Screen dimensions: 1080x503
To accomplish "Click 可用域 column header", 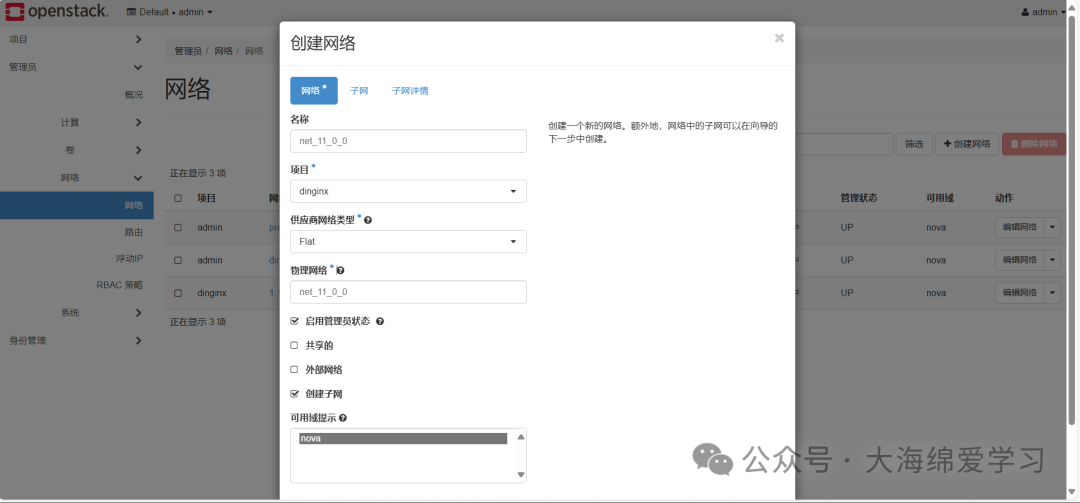I will [x=940, y=198].
